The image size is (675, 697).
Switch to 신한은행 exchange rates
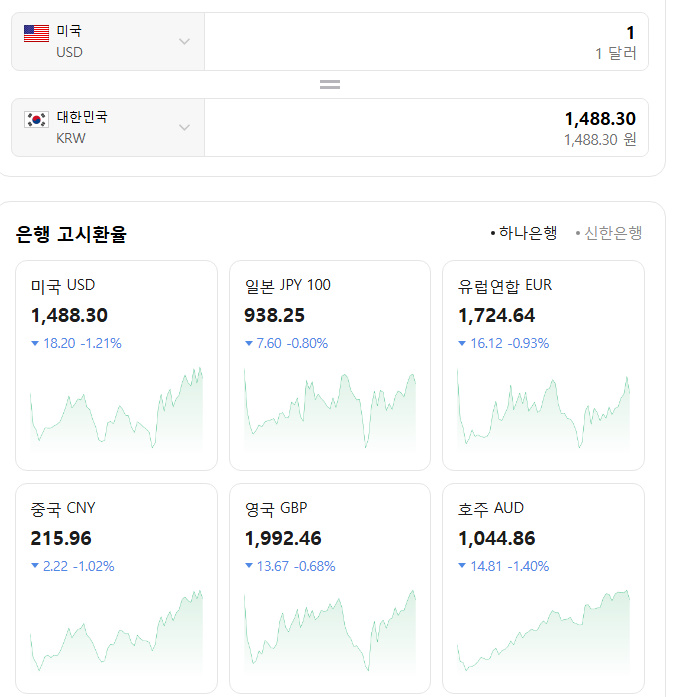click(612, 233)
